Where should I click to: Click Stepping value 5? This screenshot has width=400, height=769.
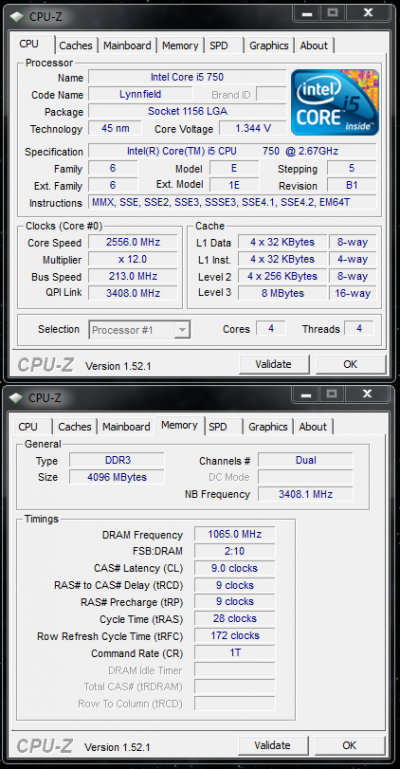352,168
